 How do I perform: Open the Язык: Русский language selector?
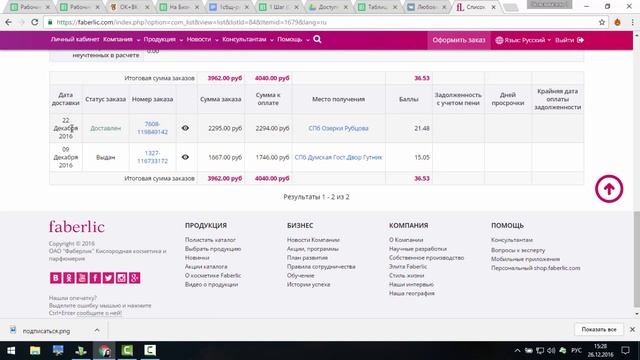[x=523, y=40]
